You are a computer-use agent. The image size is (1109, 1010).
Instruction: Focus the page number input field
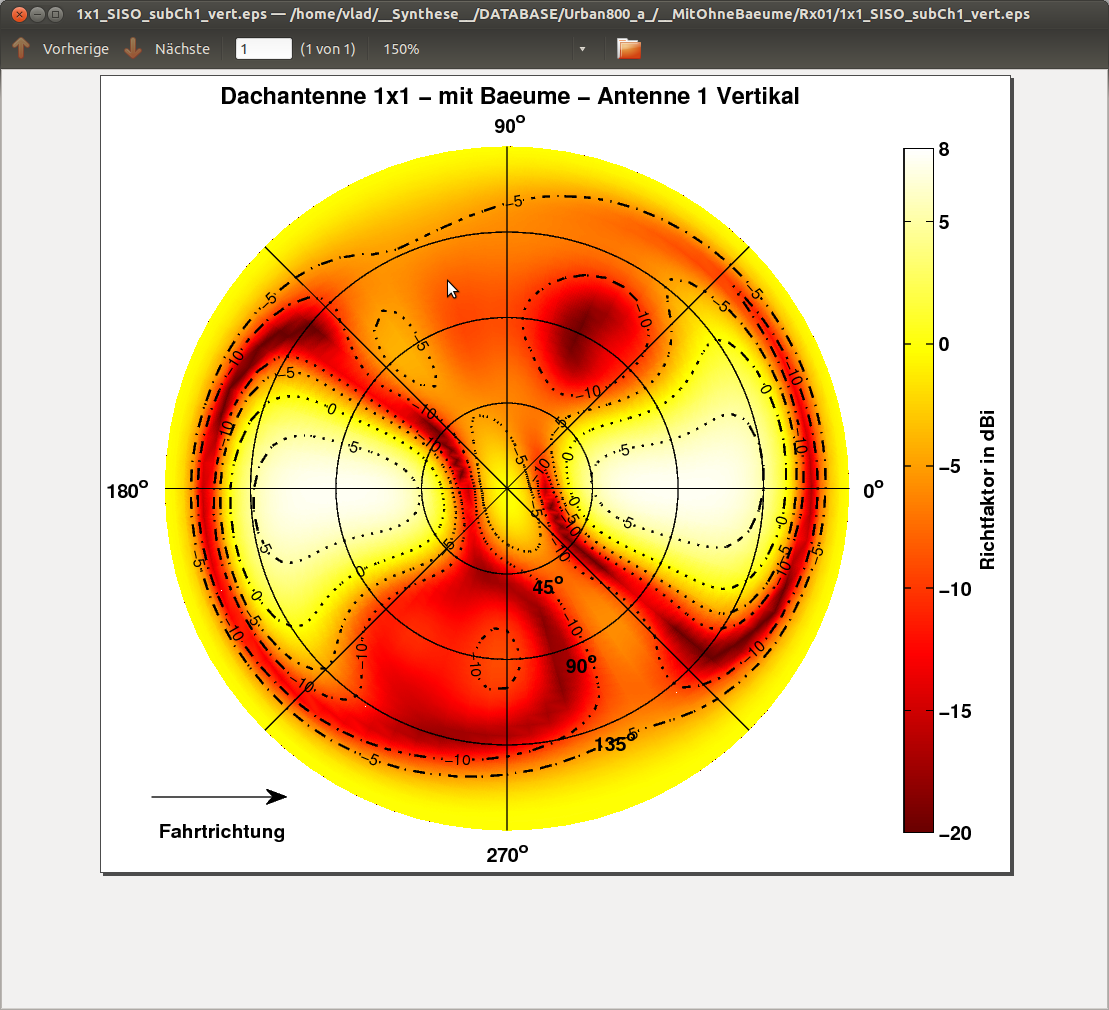click(264, 49)
